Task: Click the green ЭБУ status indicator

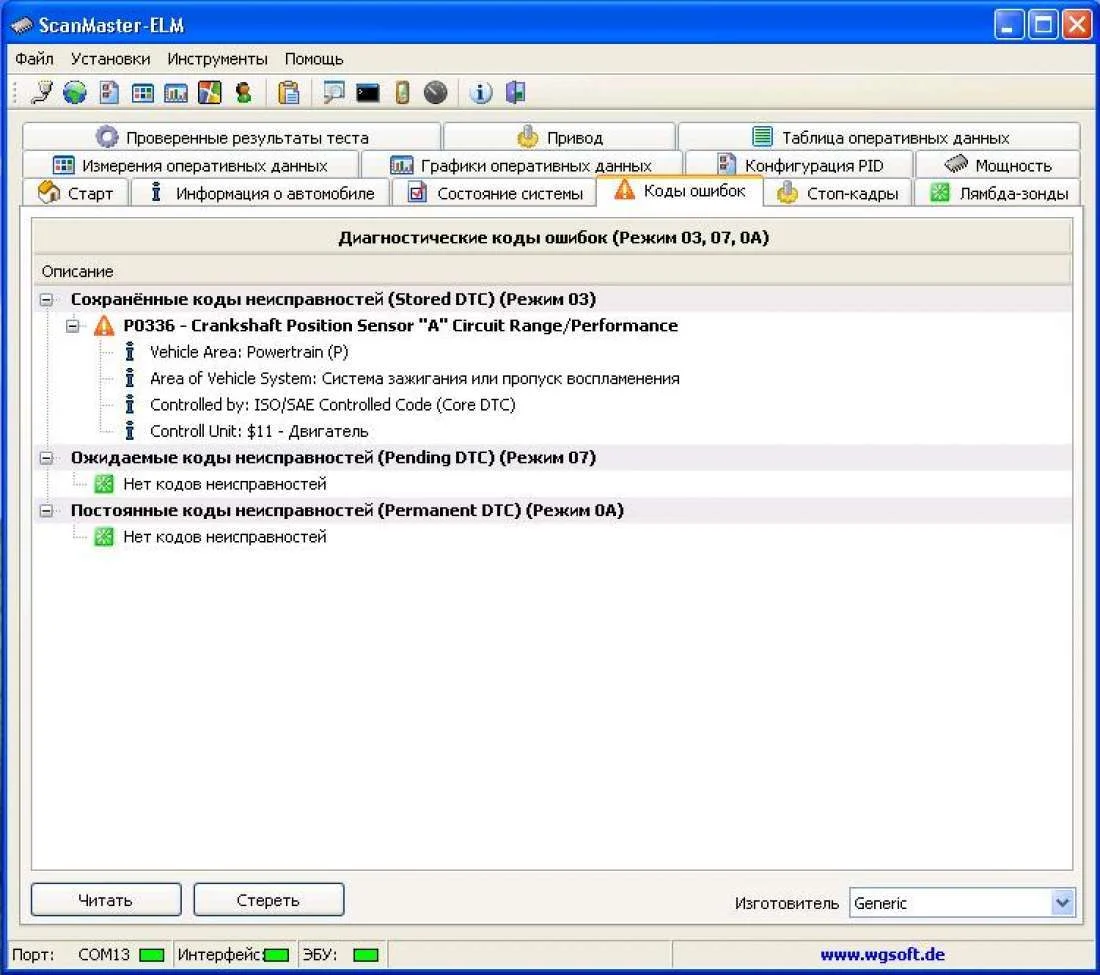Action: click(365, 955)
